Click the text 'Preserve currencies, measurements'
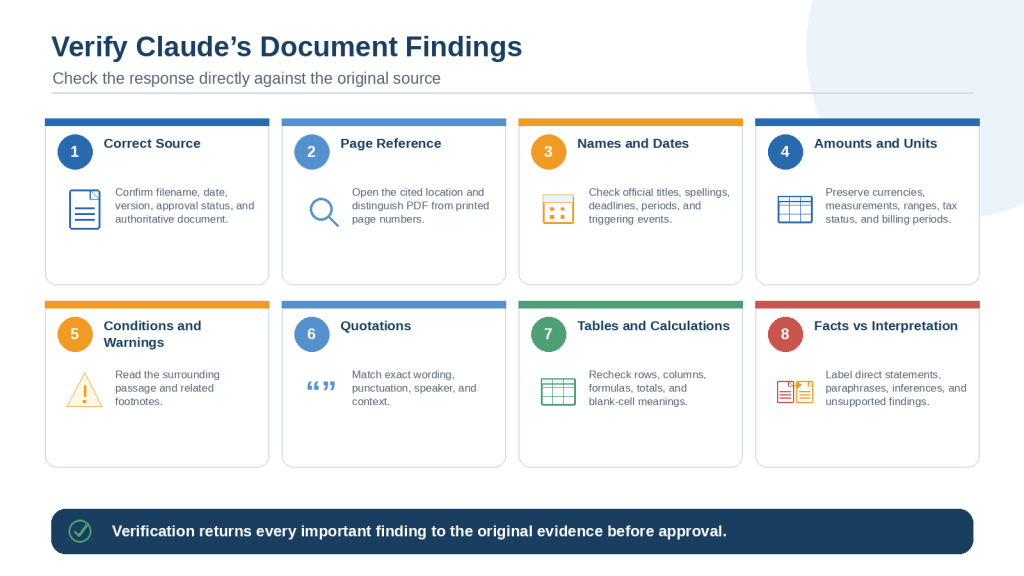The image size is (1024, 576). [891, 206]
